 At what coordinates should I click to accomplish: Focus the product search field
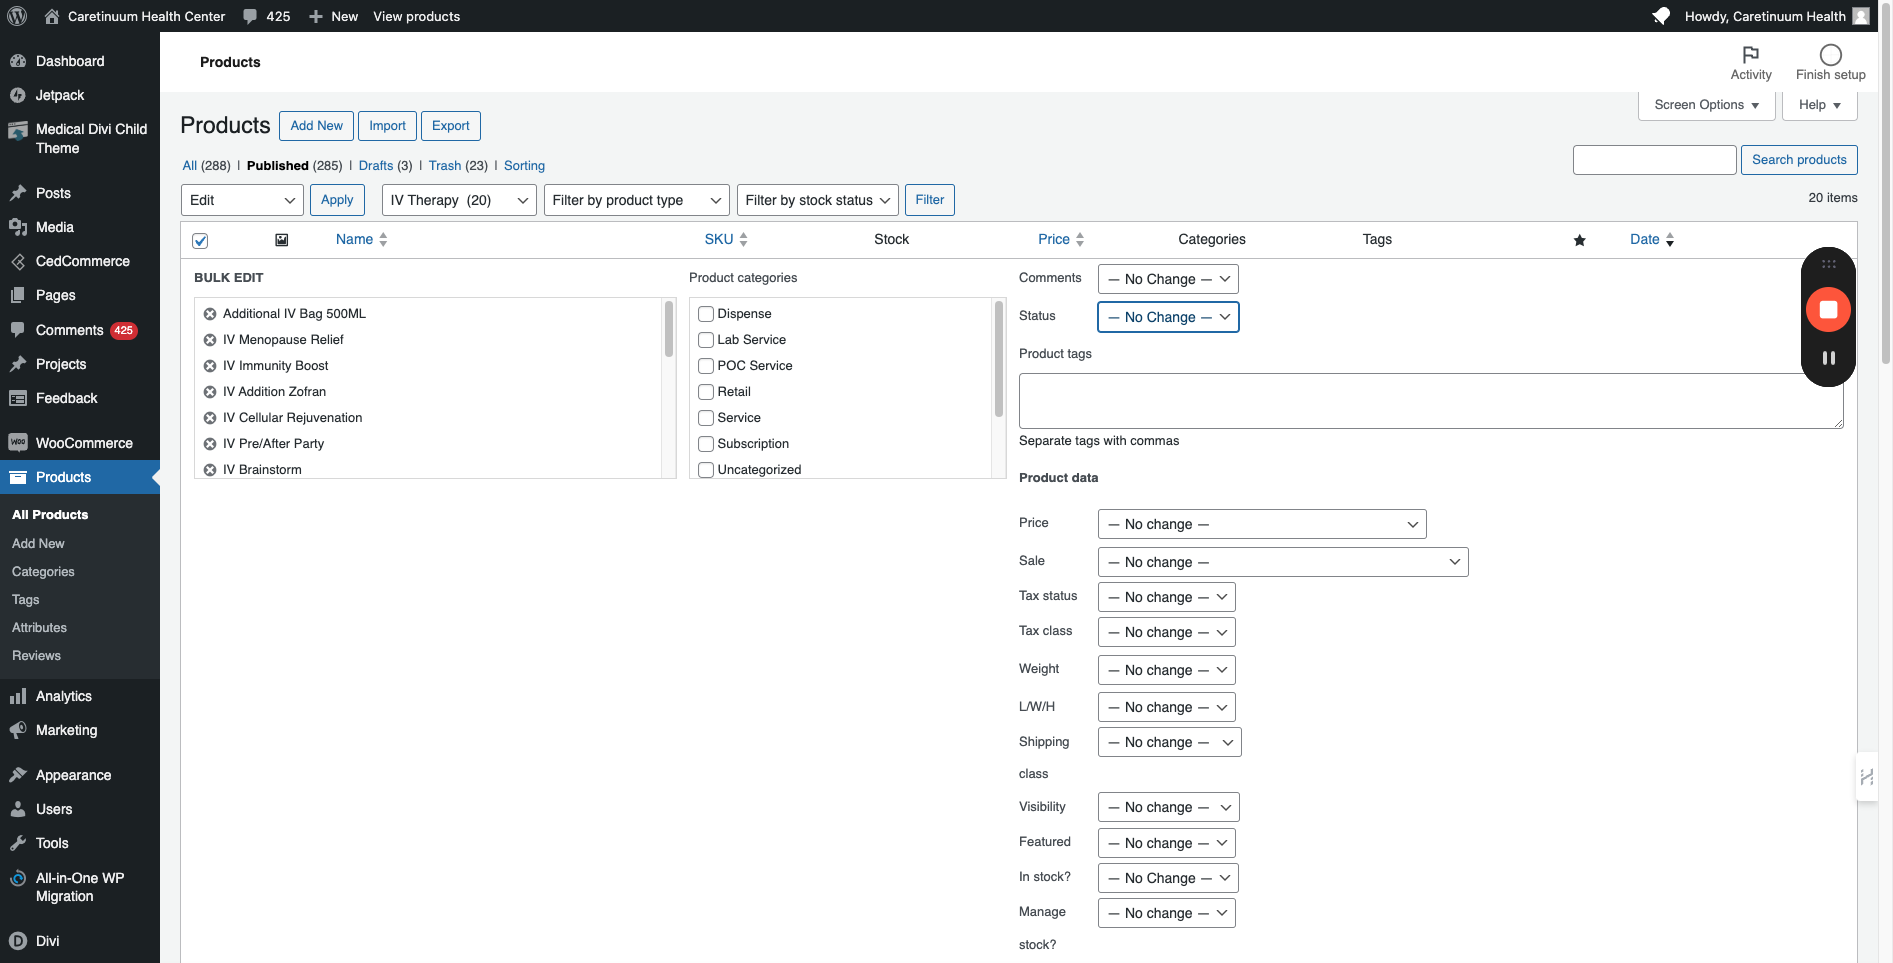(x=1654, y=160)
